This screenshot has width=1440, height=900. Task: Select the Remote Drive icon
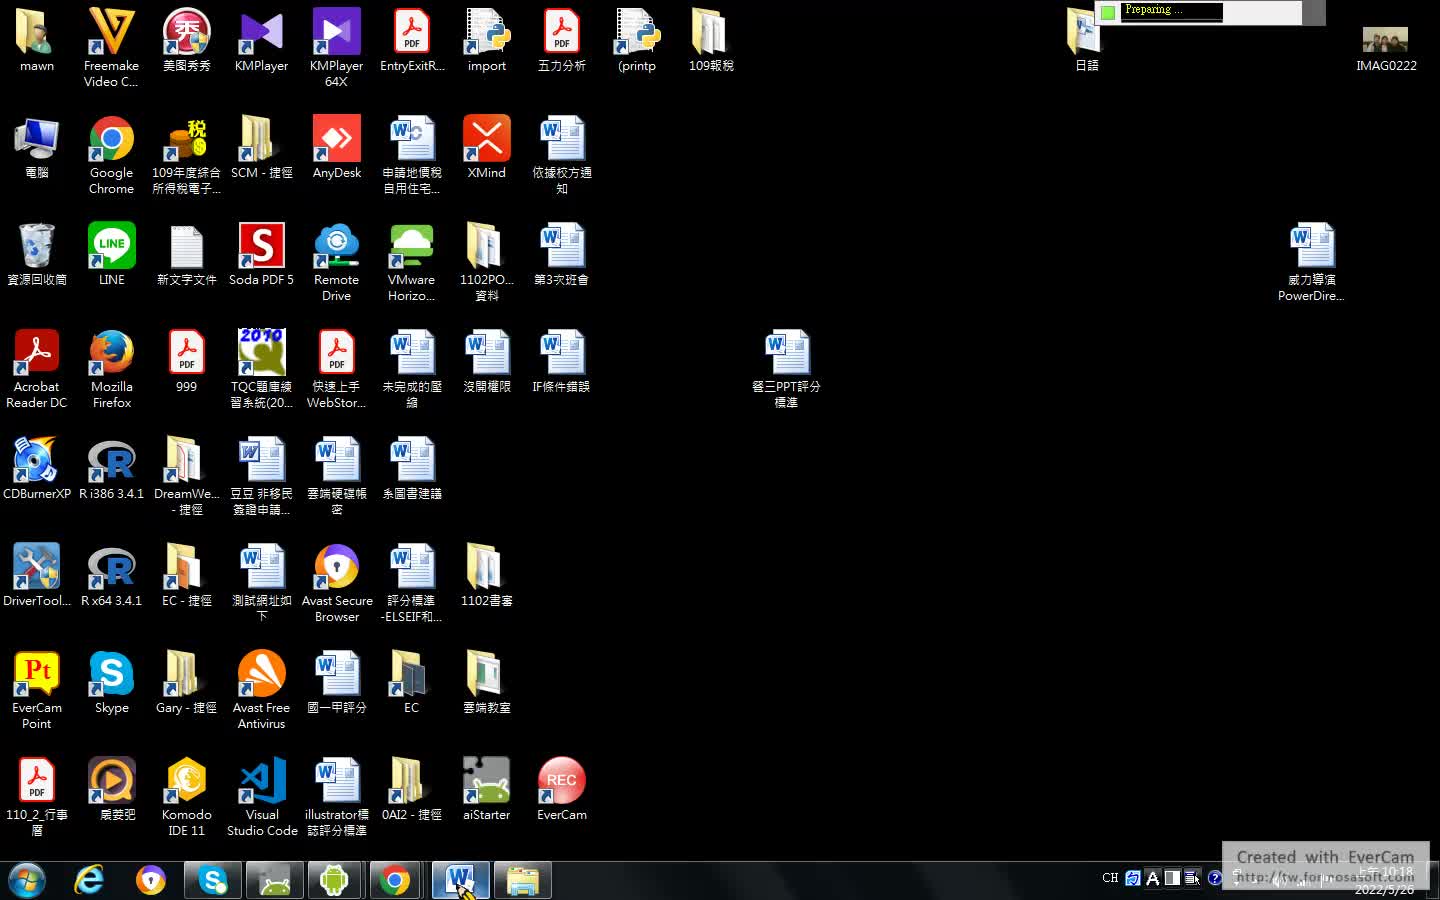click(336, 261)
